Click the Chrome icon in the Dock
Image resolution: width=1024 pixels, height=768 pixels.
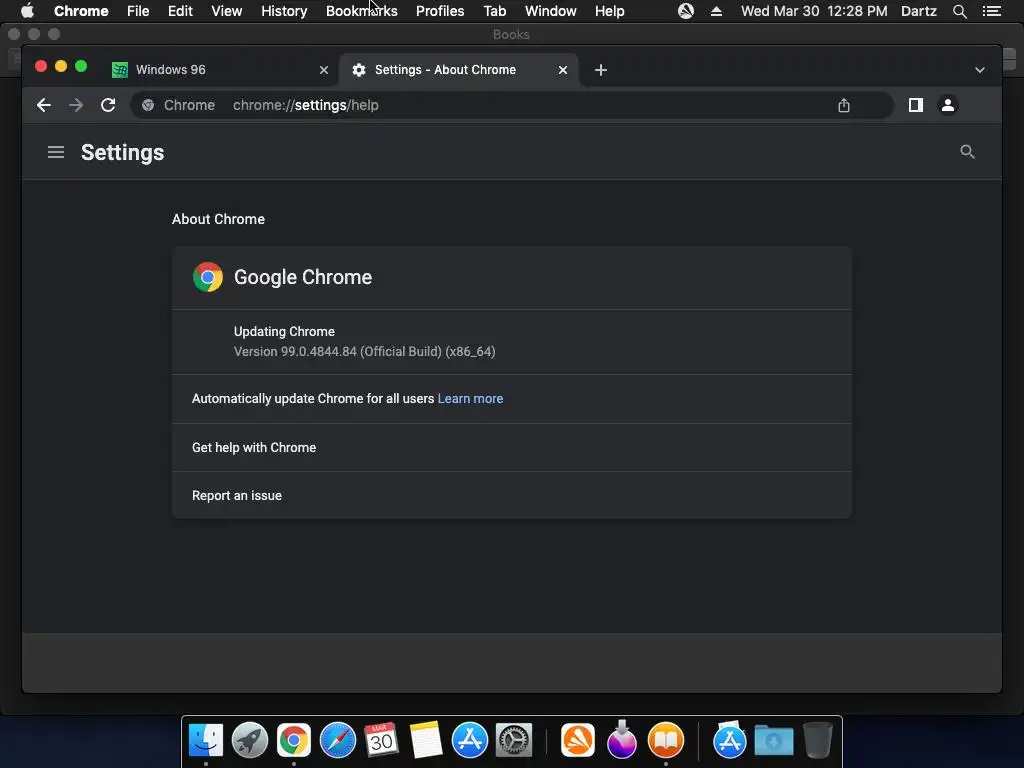point(294,740)
